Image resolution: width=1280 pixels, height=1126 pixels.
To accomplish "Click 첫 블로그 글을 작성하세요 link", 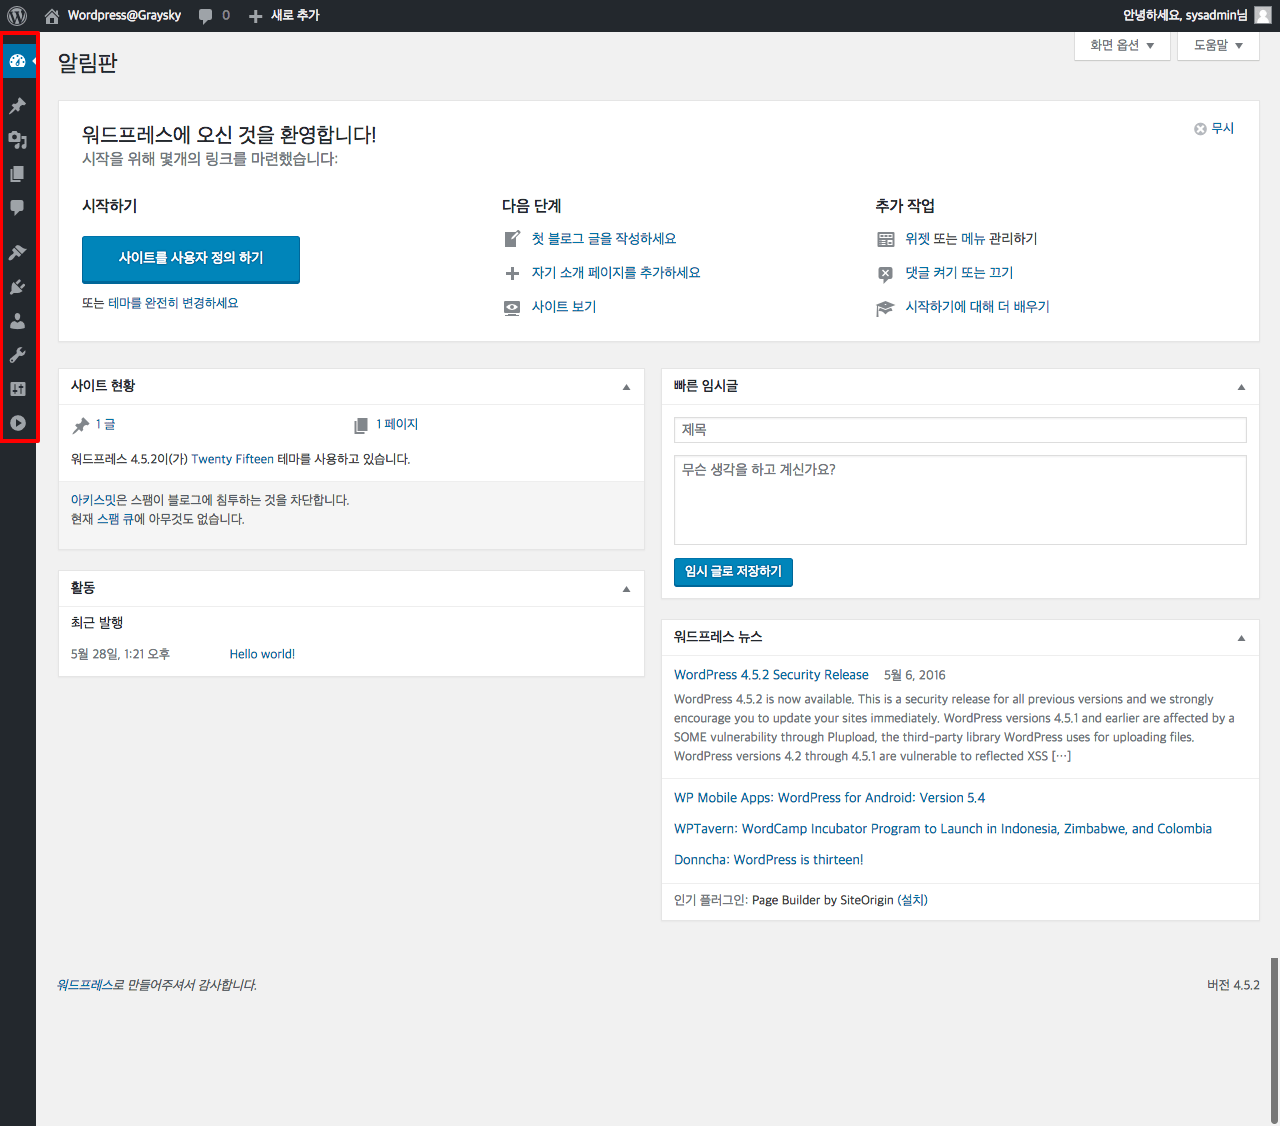I will click(x=604, y=239).
